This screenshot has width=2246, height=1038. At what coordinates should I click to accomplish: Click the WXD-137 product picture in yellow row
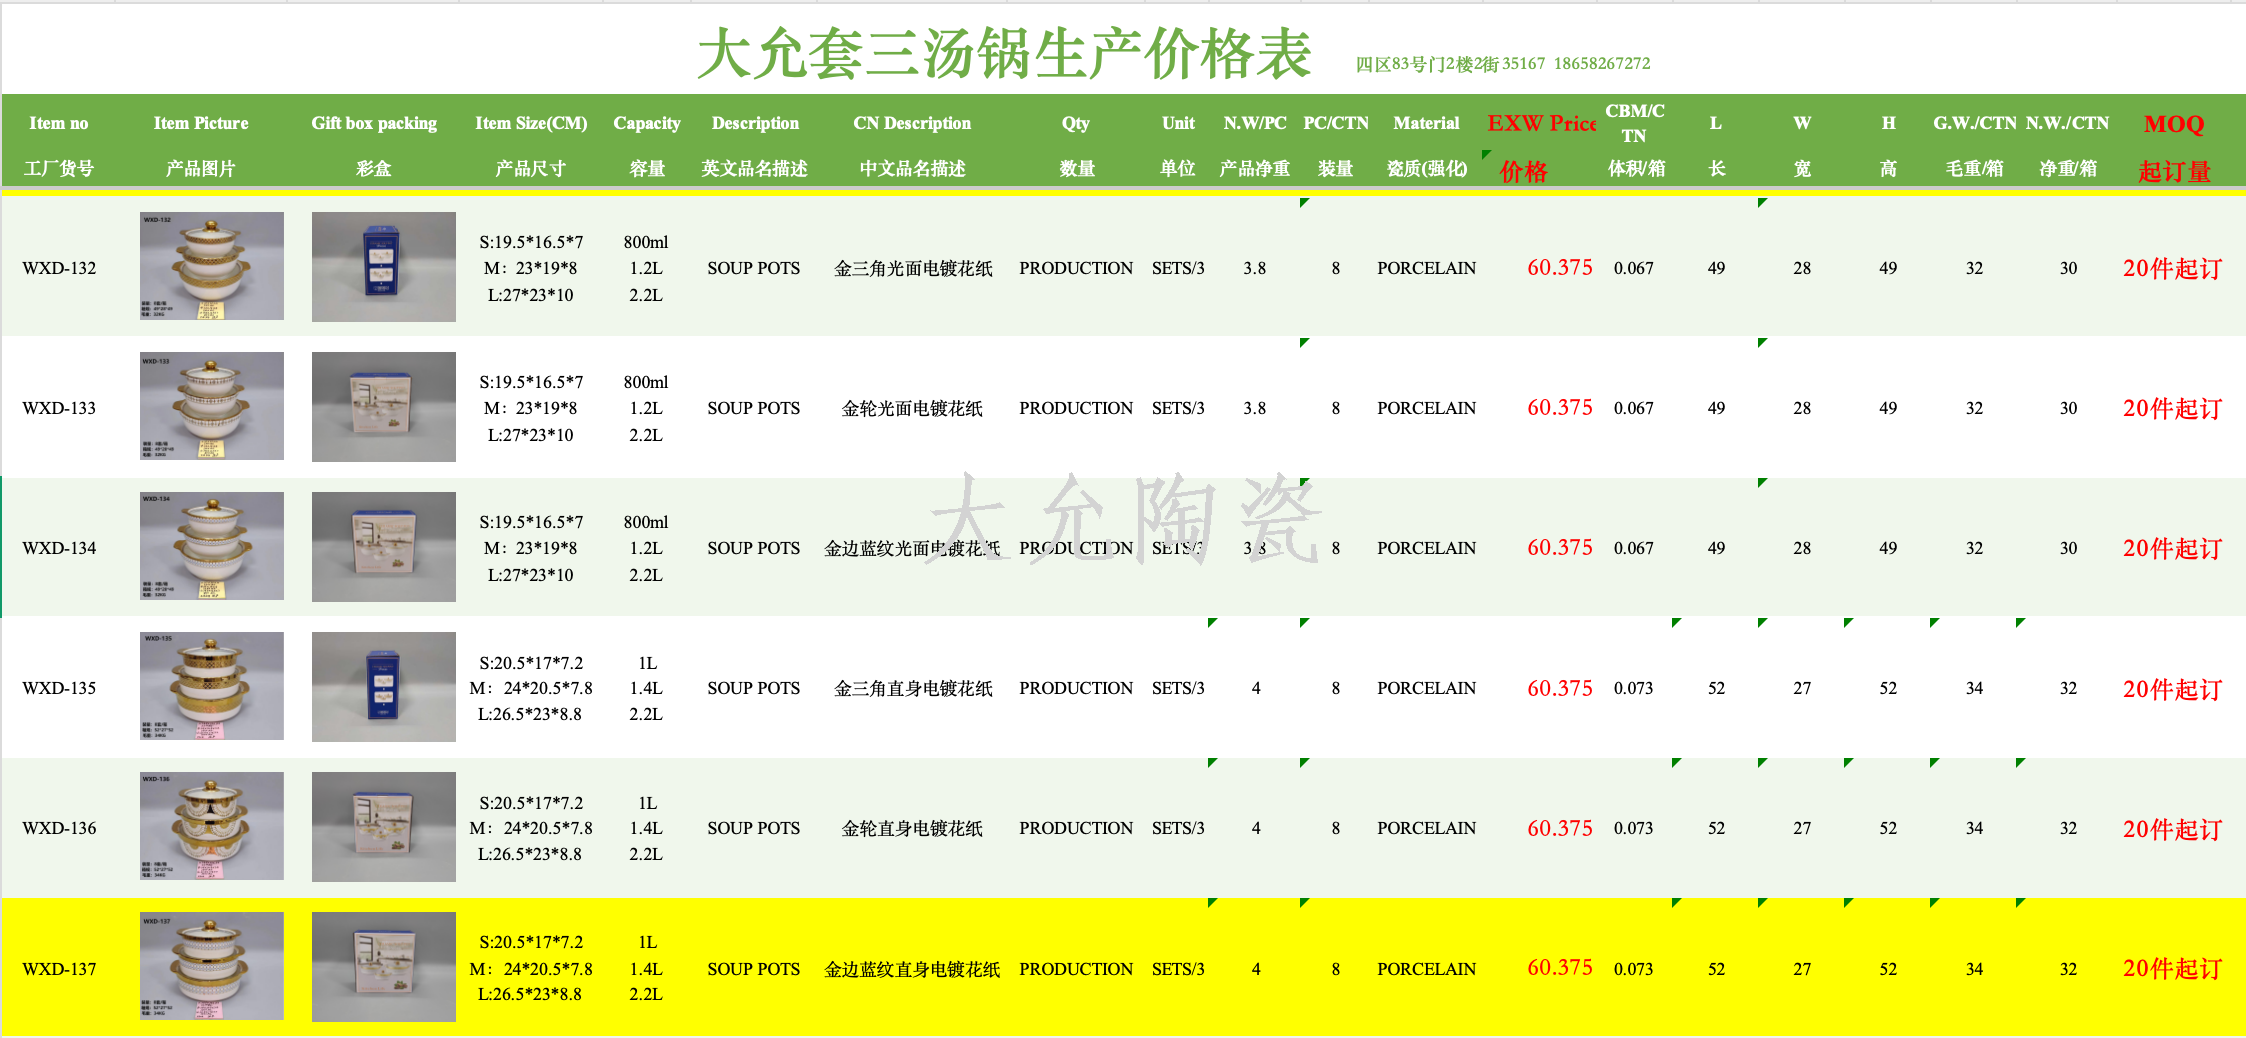[x=211, y=966]
